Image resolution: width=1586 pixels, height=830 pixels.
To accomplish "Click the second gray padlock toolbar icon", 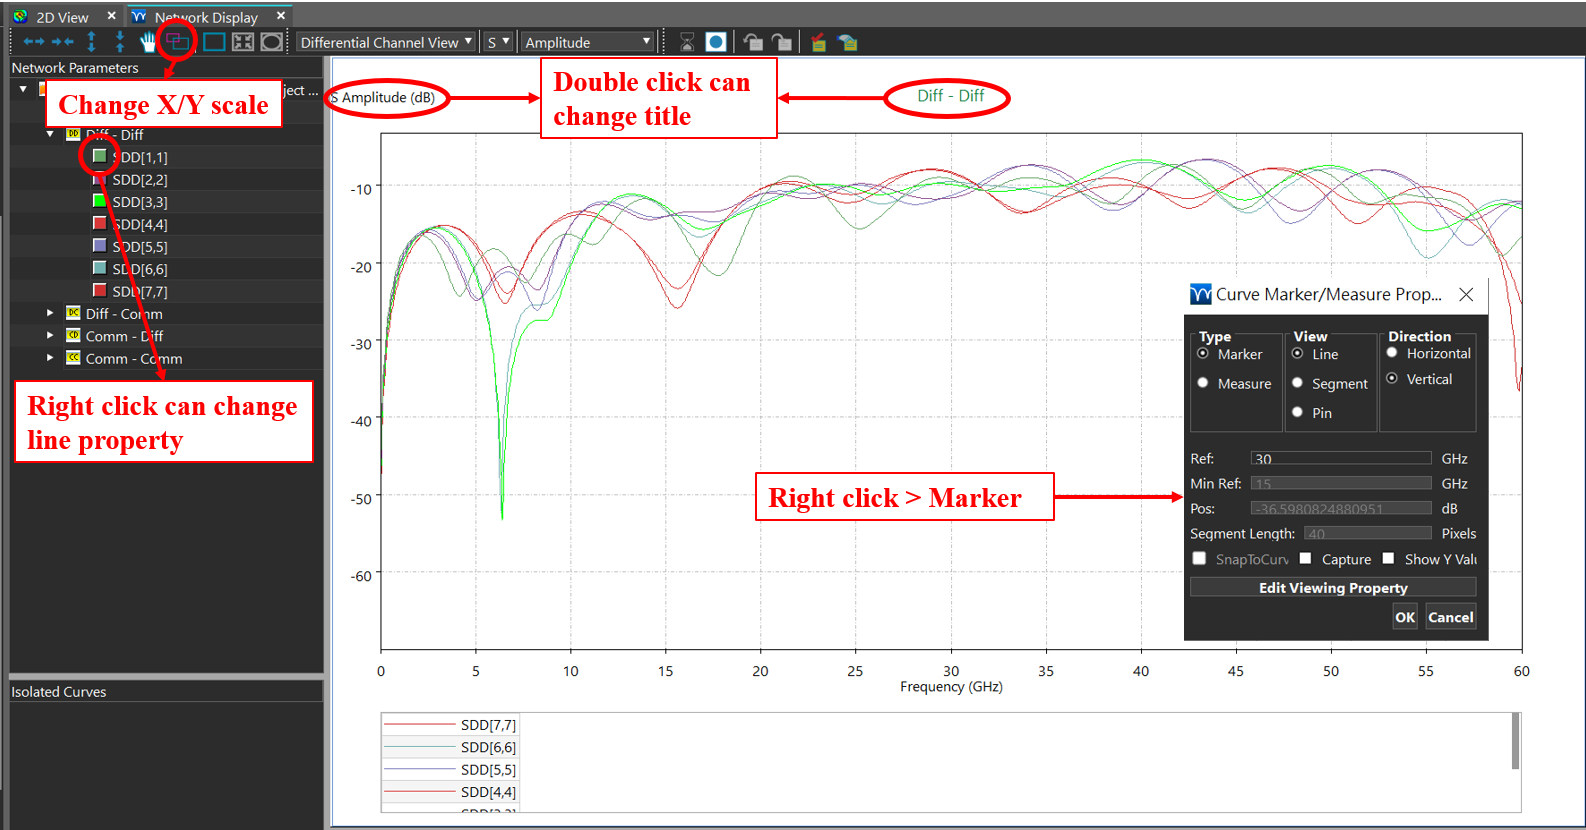I will pyautogui.click(x=782, y=42).
